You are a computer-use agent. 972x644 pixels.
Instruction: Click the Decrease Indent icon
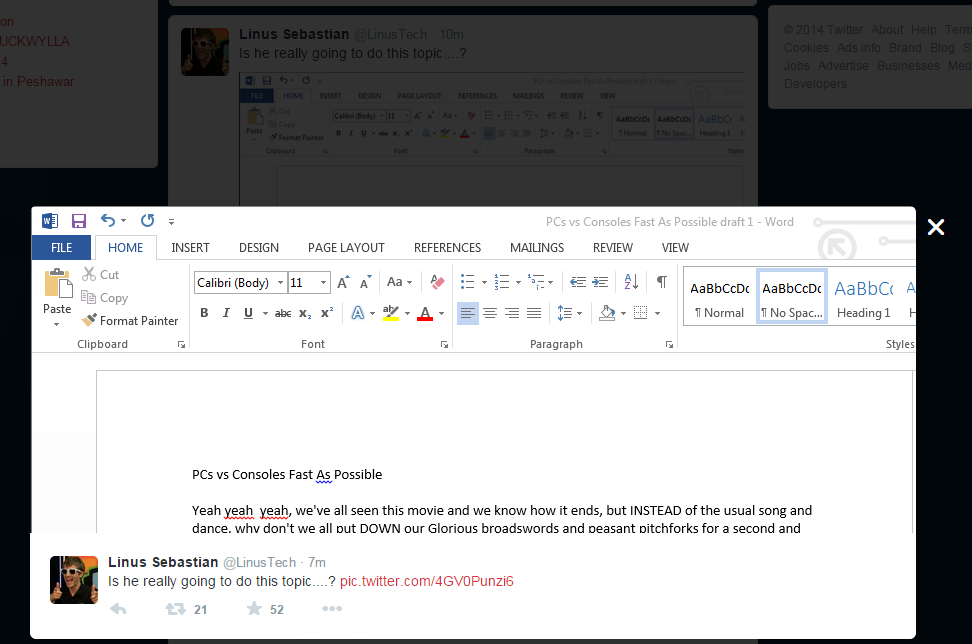(578, 282)
